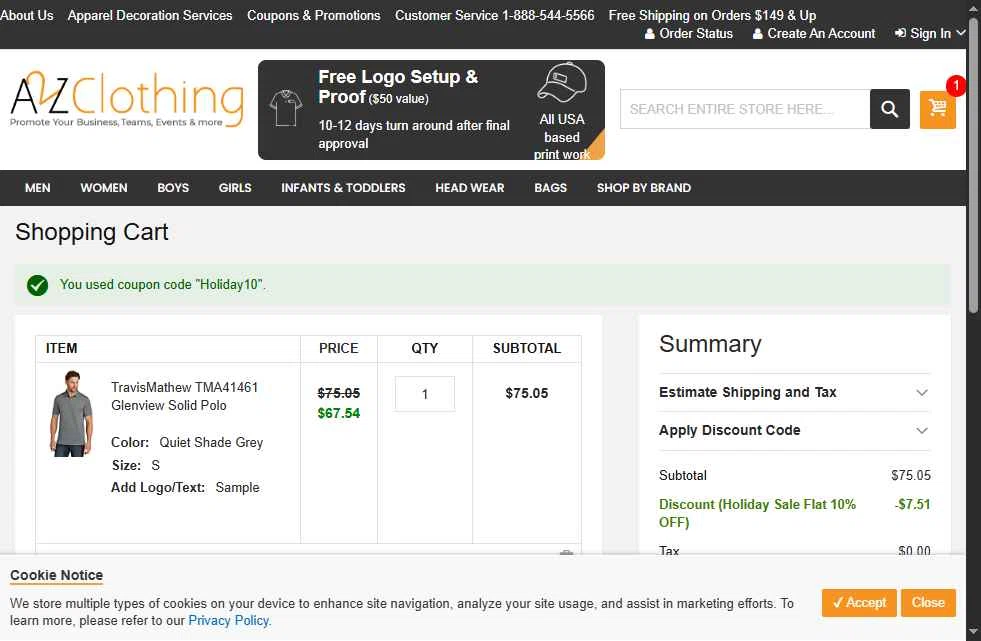The image size is (981, 641).
Task: Click the Order Status person icon
Action: click(650, 34)
